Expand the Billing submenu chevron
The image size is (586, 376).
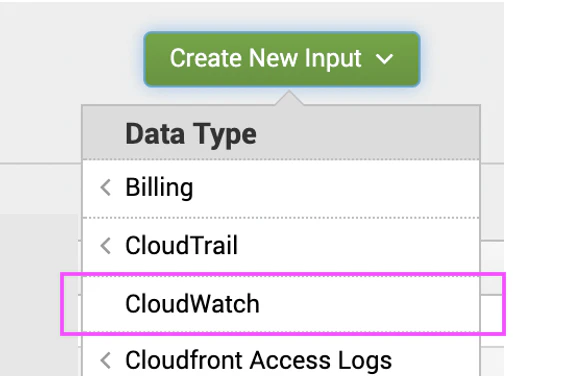coord(106,187)
